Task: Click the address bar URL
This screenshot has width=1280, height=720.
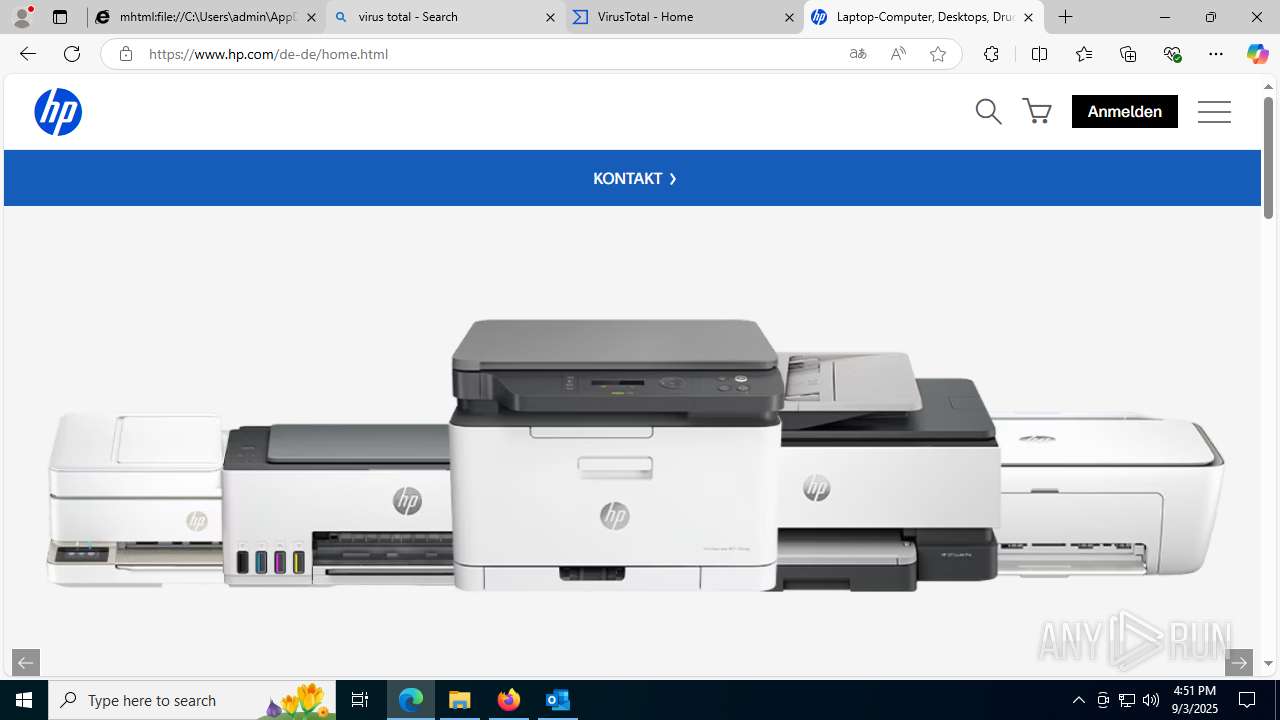Action: tap(268, 54)
